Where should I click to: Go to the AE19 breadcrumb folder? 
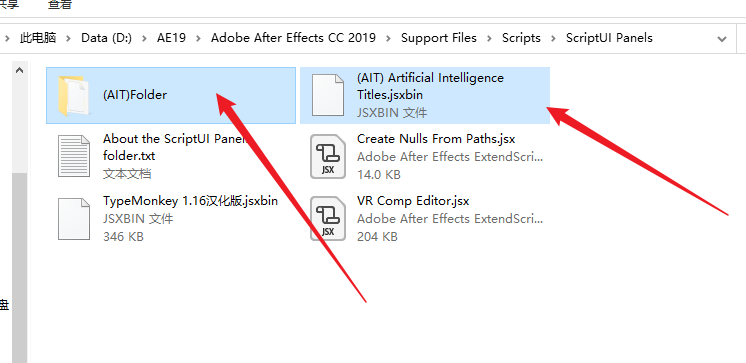[x=171, y=38]
